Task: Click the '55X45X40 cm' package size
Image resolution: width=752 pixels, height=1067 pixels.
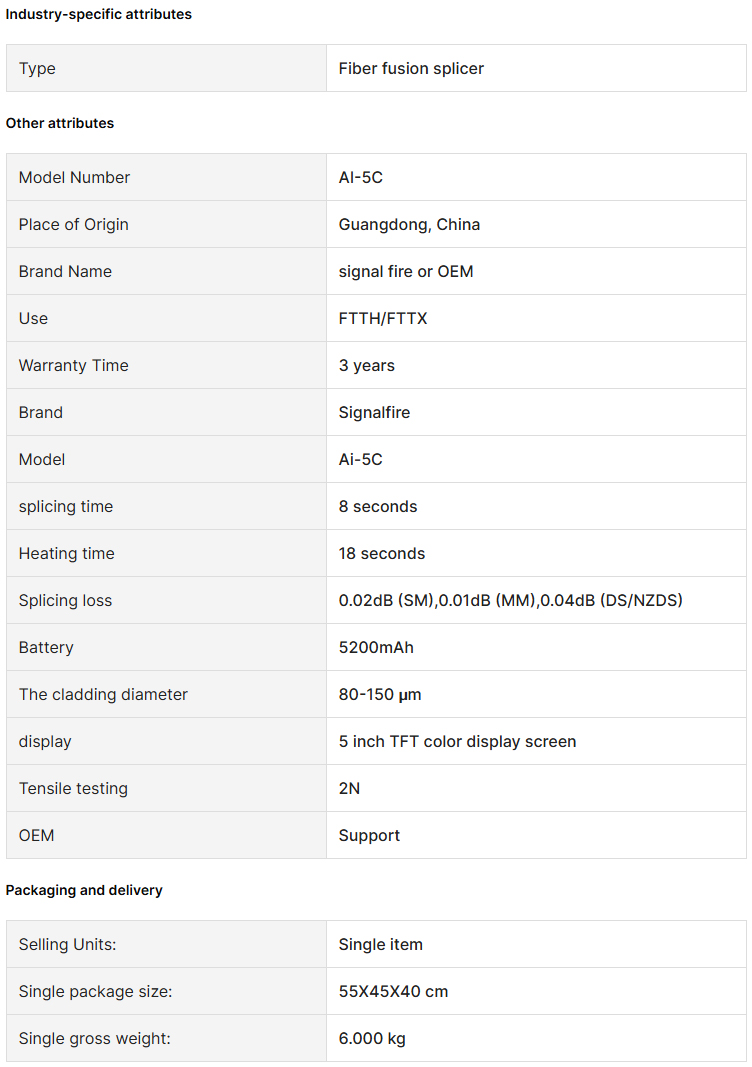Action: pos(393,991)
